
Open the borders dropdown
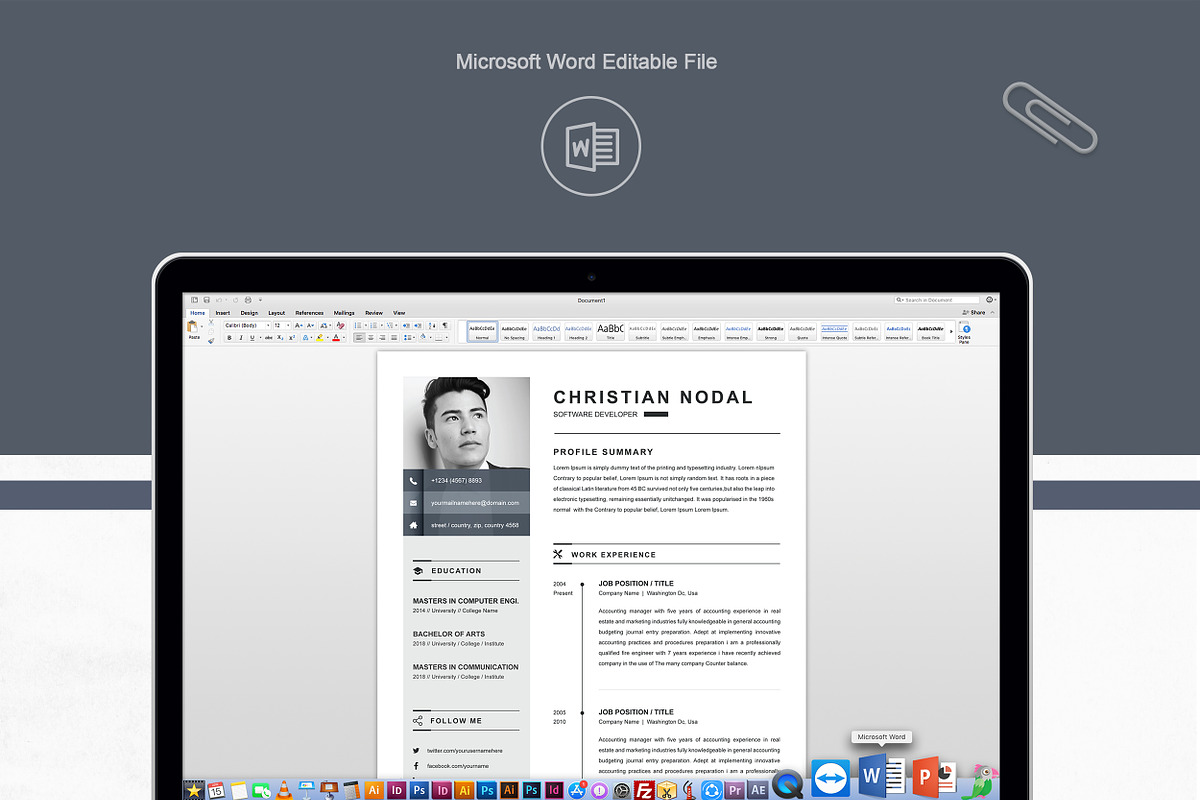[x=446, y=338]
